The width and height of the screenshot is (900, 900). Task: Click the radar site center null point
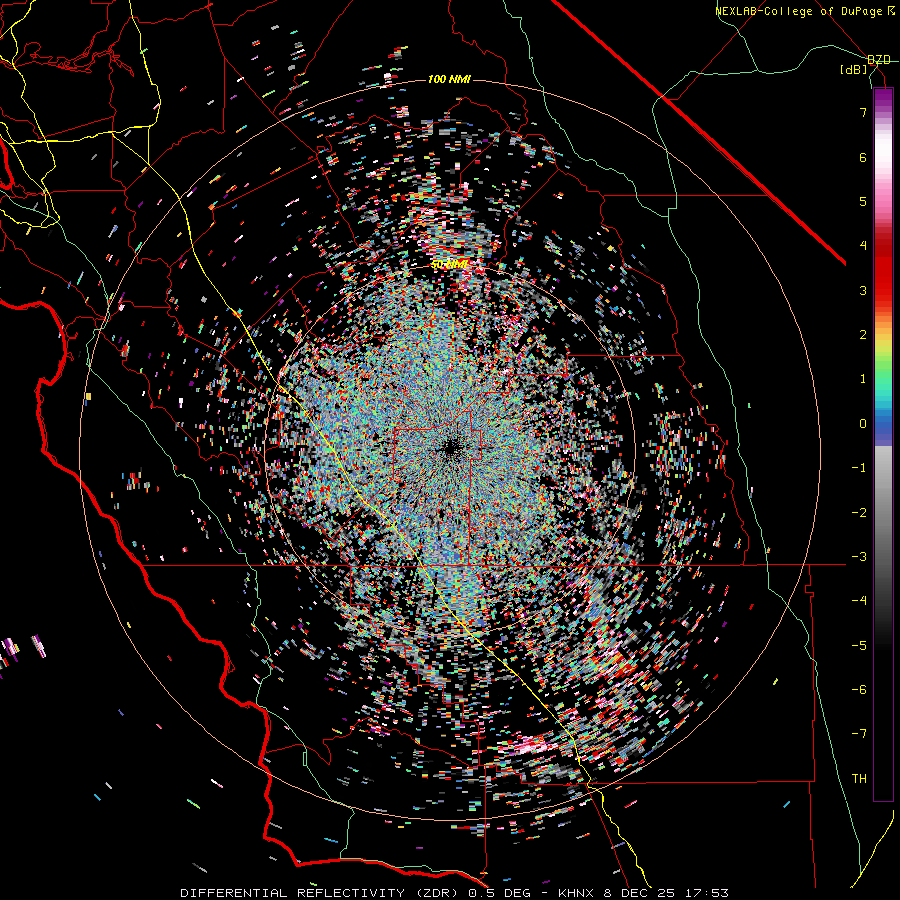click(452, 447)
